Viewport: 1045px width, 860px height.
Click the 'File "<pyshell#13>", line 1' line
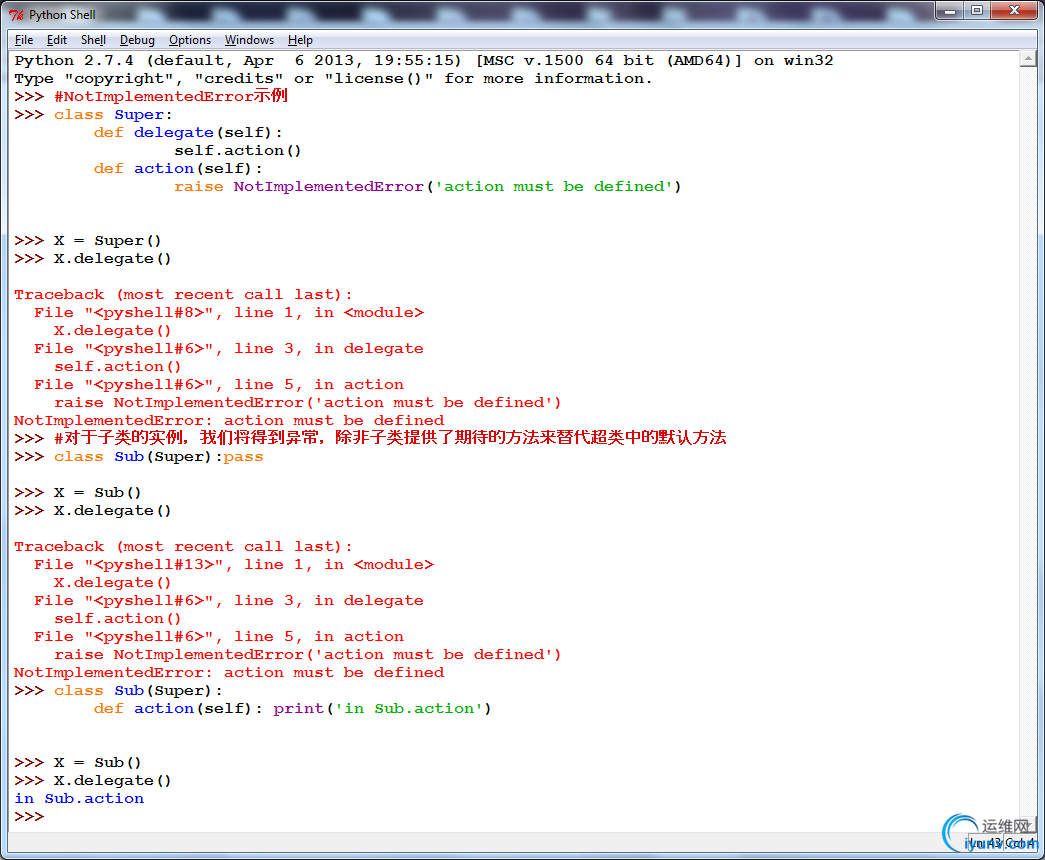[235, 565]
